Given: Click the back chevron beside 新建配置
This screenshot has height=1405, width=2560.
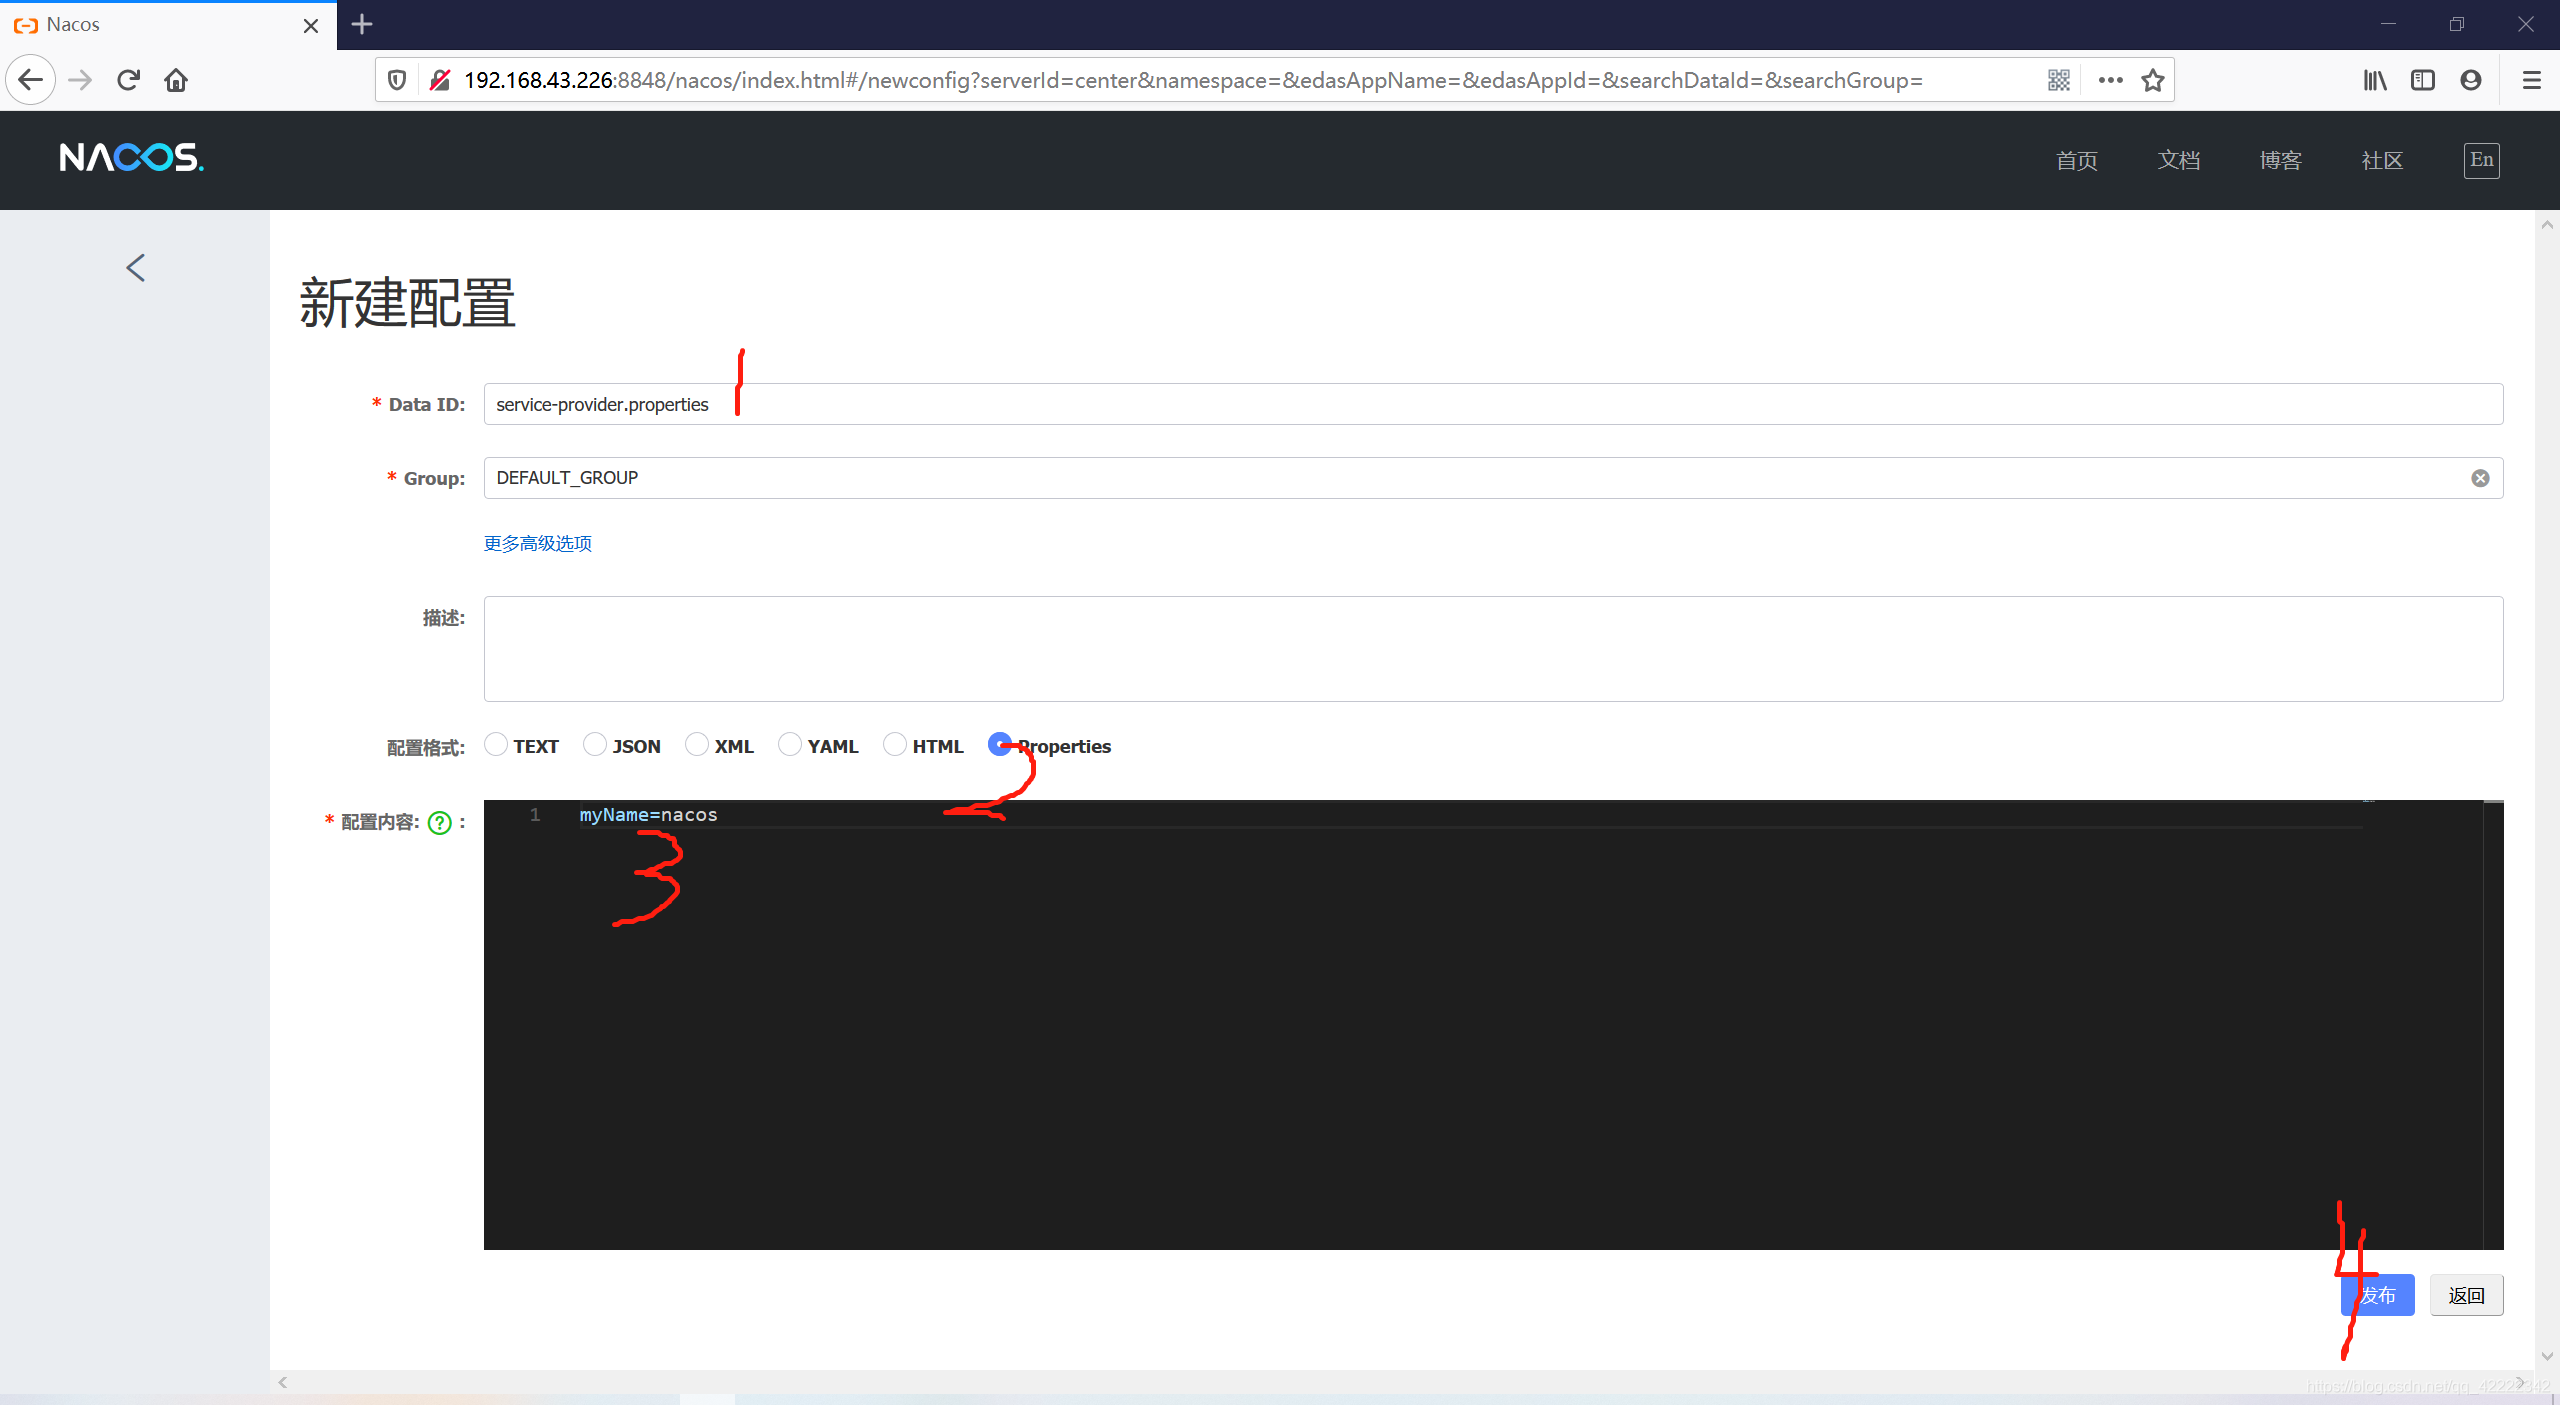Looking at the screenshot, I should pyautogui.click(x=136, y=267).
